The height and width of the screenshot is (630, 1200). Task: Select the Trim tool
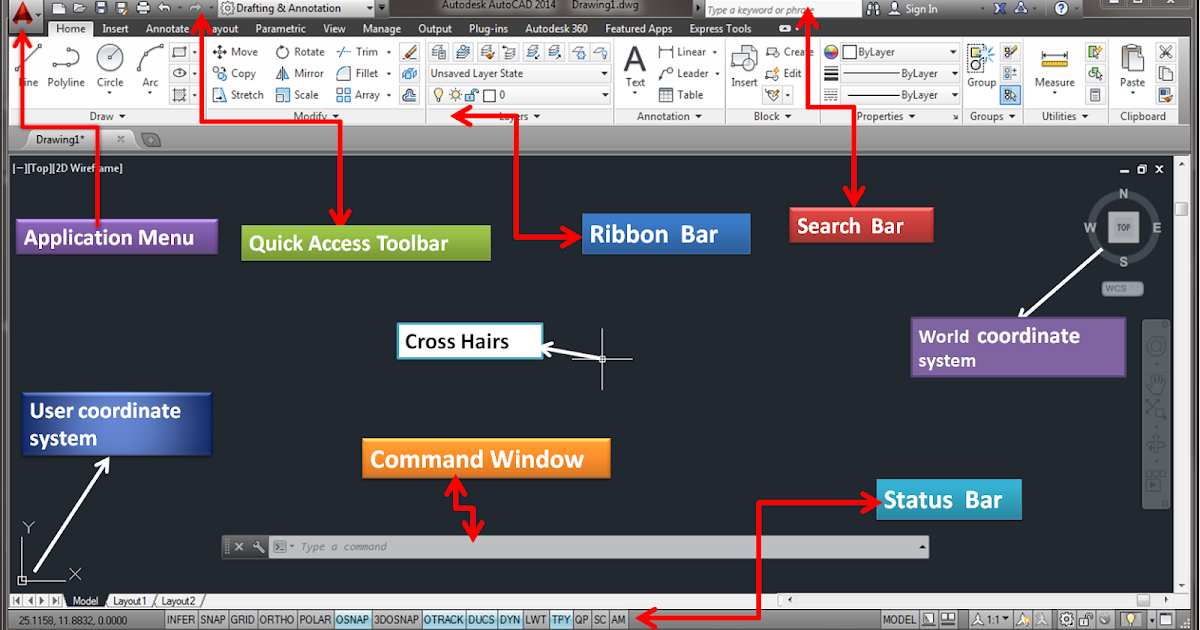click(357, 52)
